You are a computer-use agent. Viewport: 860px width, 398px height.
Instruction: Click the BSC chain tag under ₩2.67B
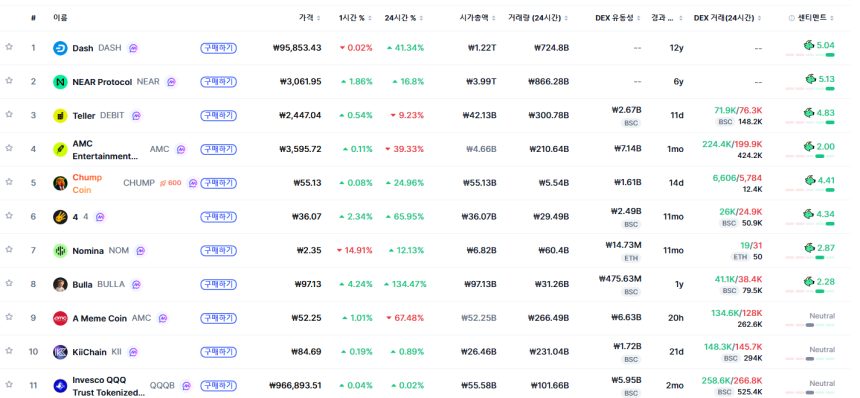pos(631,123)
